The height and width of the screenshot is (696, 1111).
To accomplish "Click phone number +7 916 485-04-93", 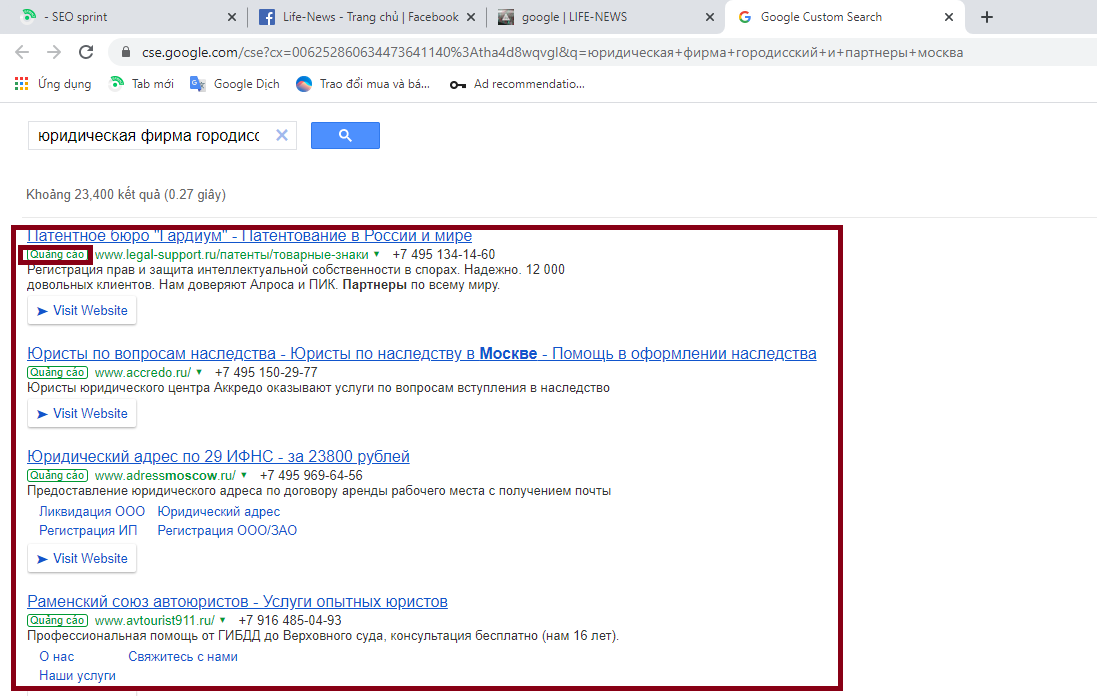I will pyautogui.click(x=290, y=620).
